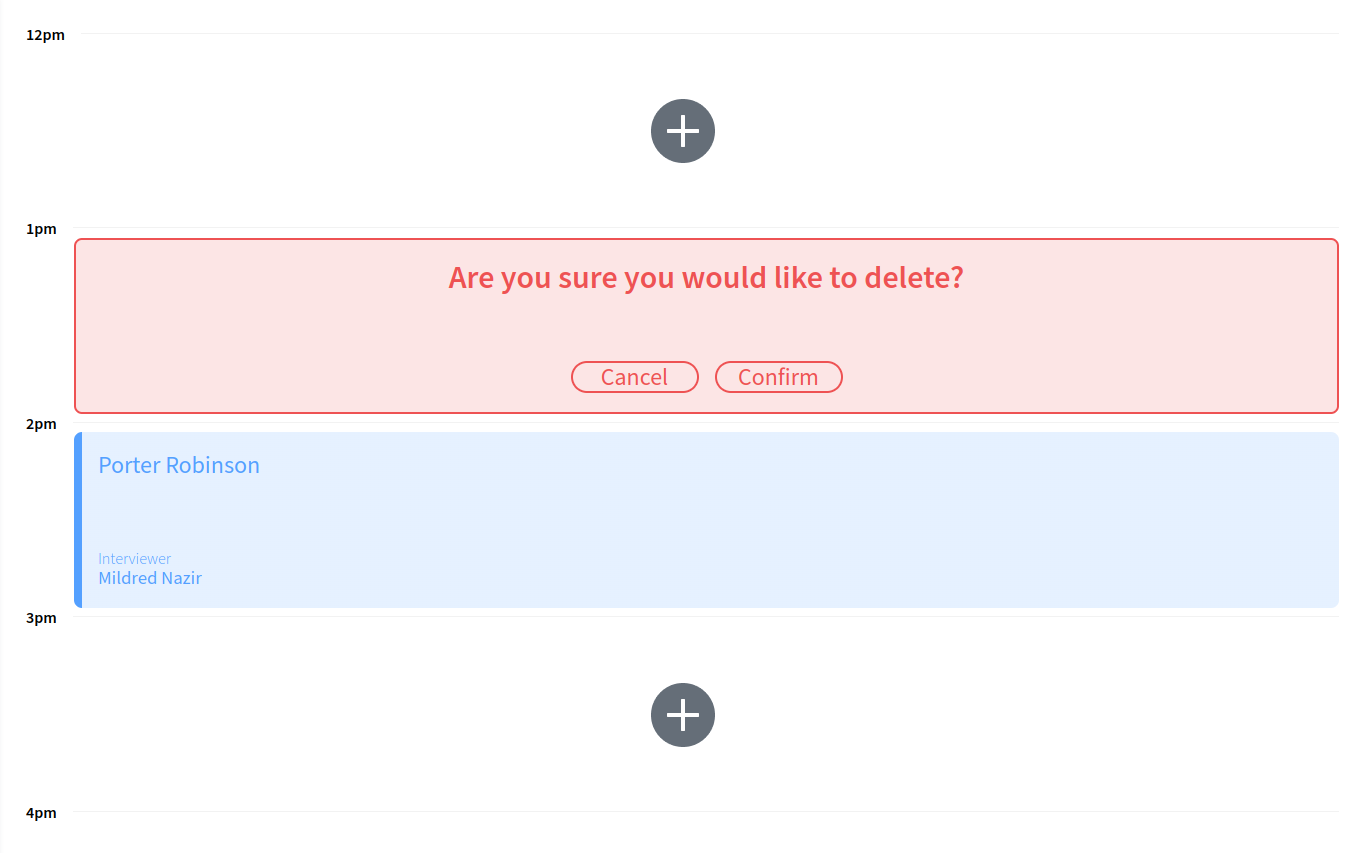Click the 2pm marker on the timeline
This screenshot has height=853, width=1355.
click(41, 424)
